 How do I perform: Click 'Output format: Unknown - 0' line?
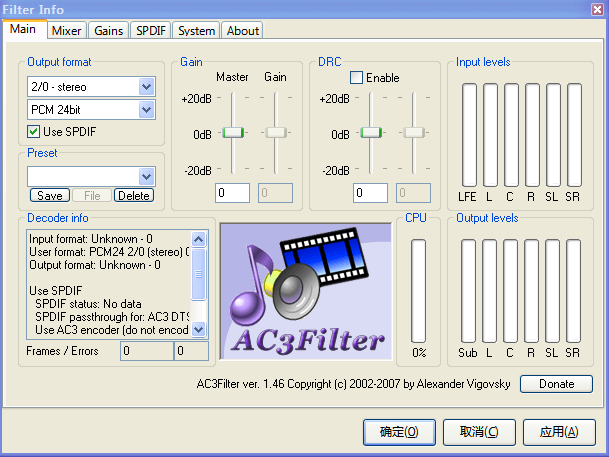(x=95, y=265)
